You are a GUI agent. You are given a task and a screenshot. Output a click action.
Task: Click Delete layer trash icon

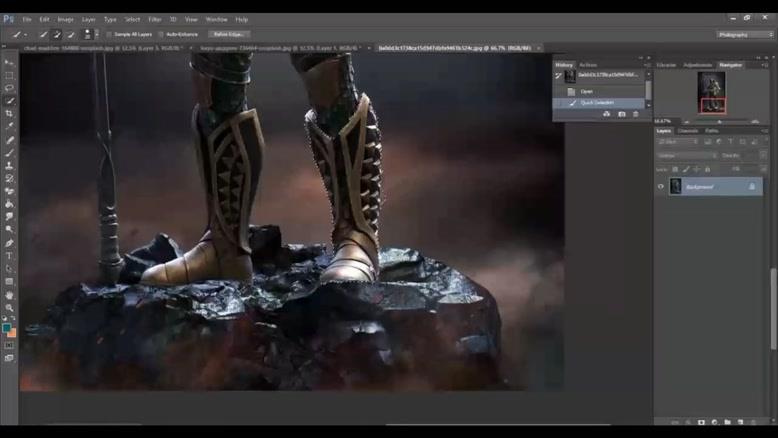click(x=754, y=422)
